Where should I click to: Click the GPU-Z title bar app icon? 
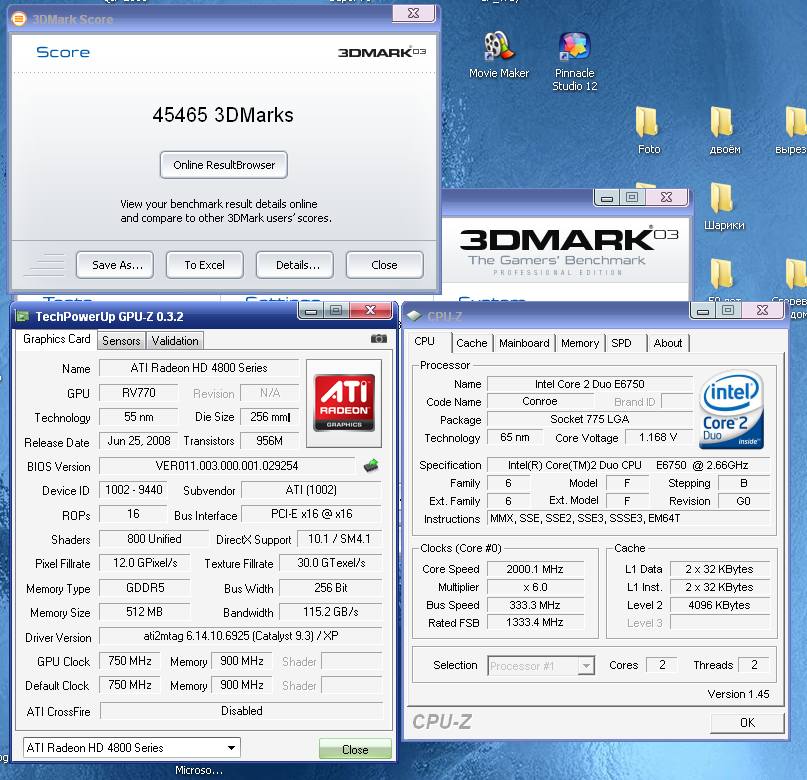click(x=22, y=316)
